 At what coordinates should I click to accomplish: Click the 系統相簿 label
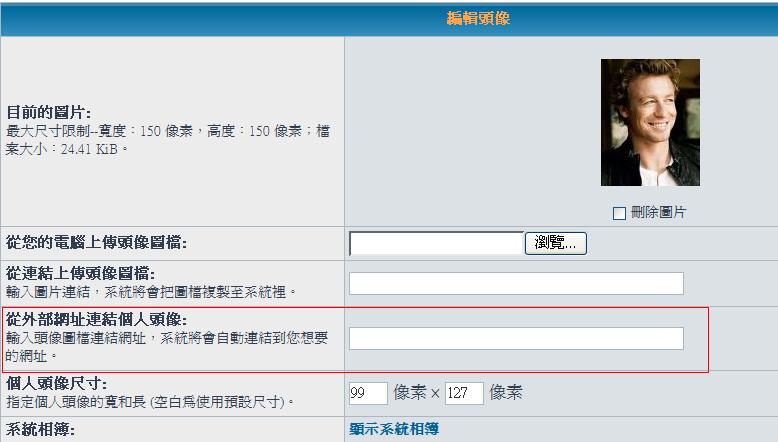coord(40,429)
